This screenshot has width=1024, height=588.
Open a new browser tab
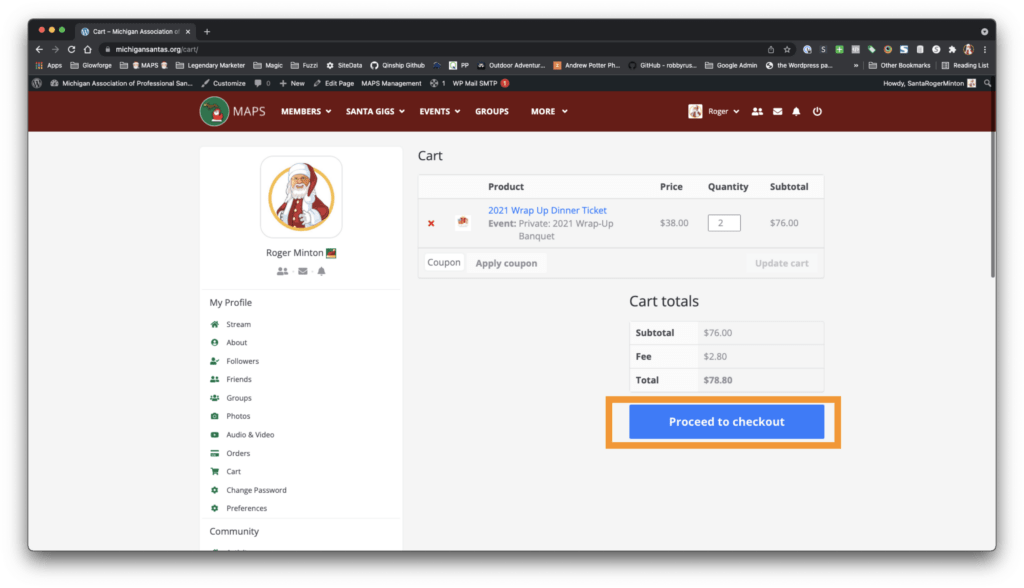[x=207, y=31]
